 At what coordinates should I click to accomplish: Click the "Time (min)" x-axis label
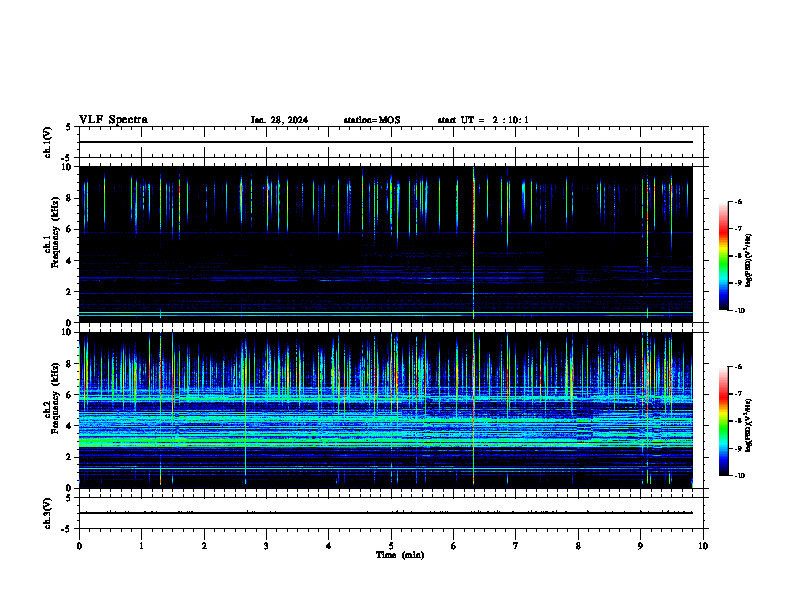click(x=400, y=555)
